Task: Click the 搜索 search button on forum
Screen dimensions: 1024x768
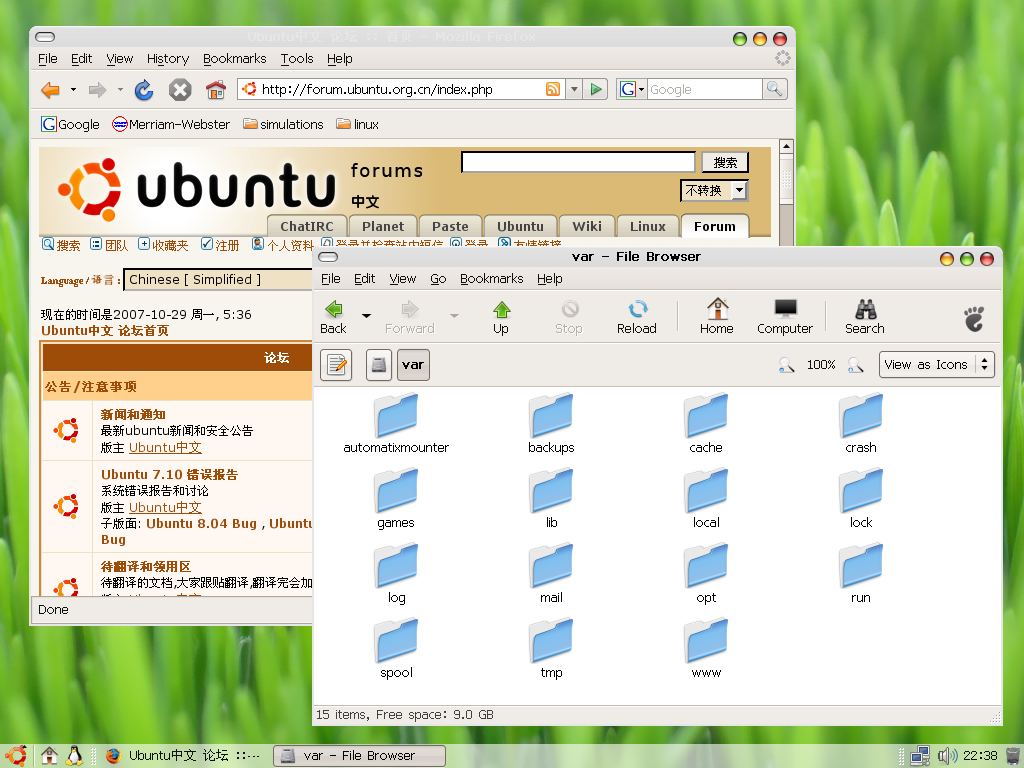Action: [725, 162]
